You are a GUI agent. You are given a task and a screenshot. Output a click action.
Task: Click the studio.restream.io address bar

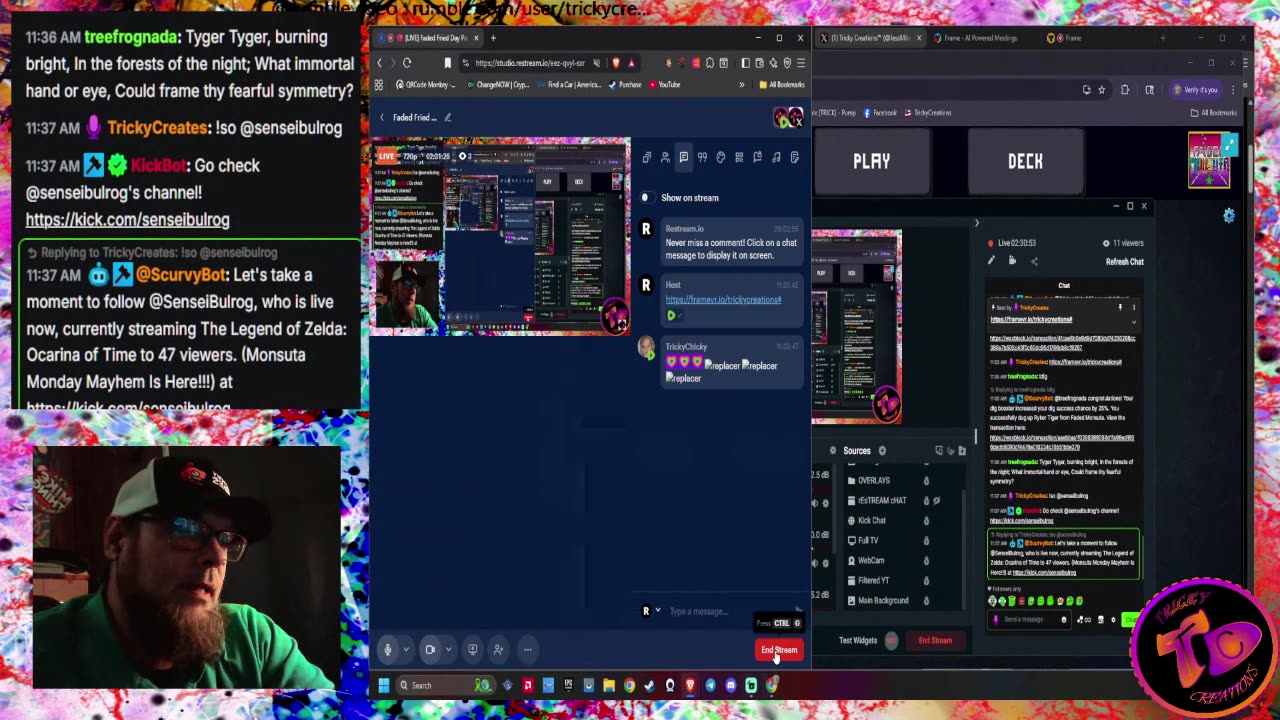coord(530,63)
